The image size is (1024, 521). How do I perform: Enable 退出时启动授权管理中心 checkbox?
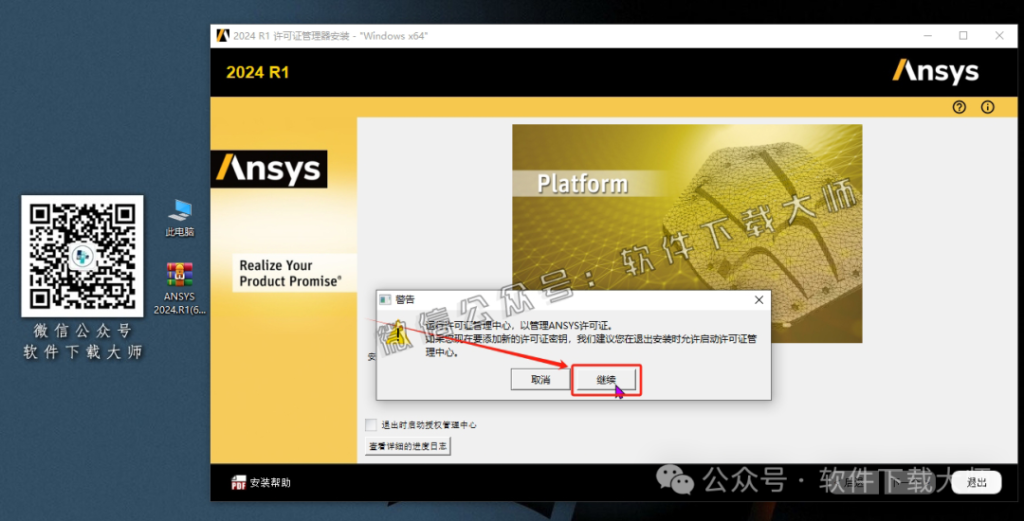tap(371, 425)
